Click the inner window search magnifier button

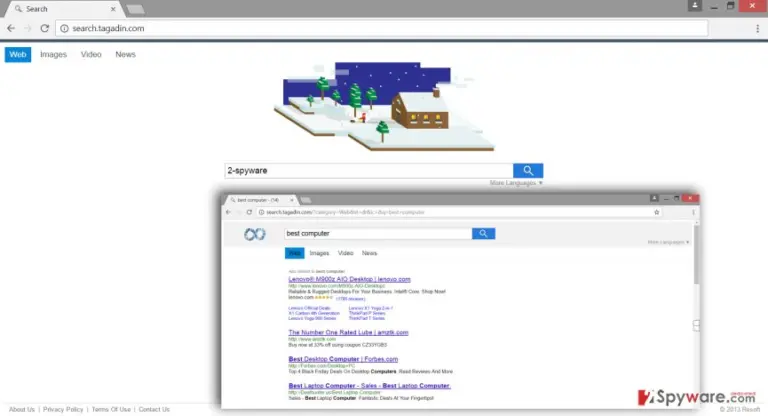tap(483, 234)
